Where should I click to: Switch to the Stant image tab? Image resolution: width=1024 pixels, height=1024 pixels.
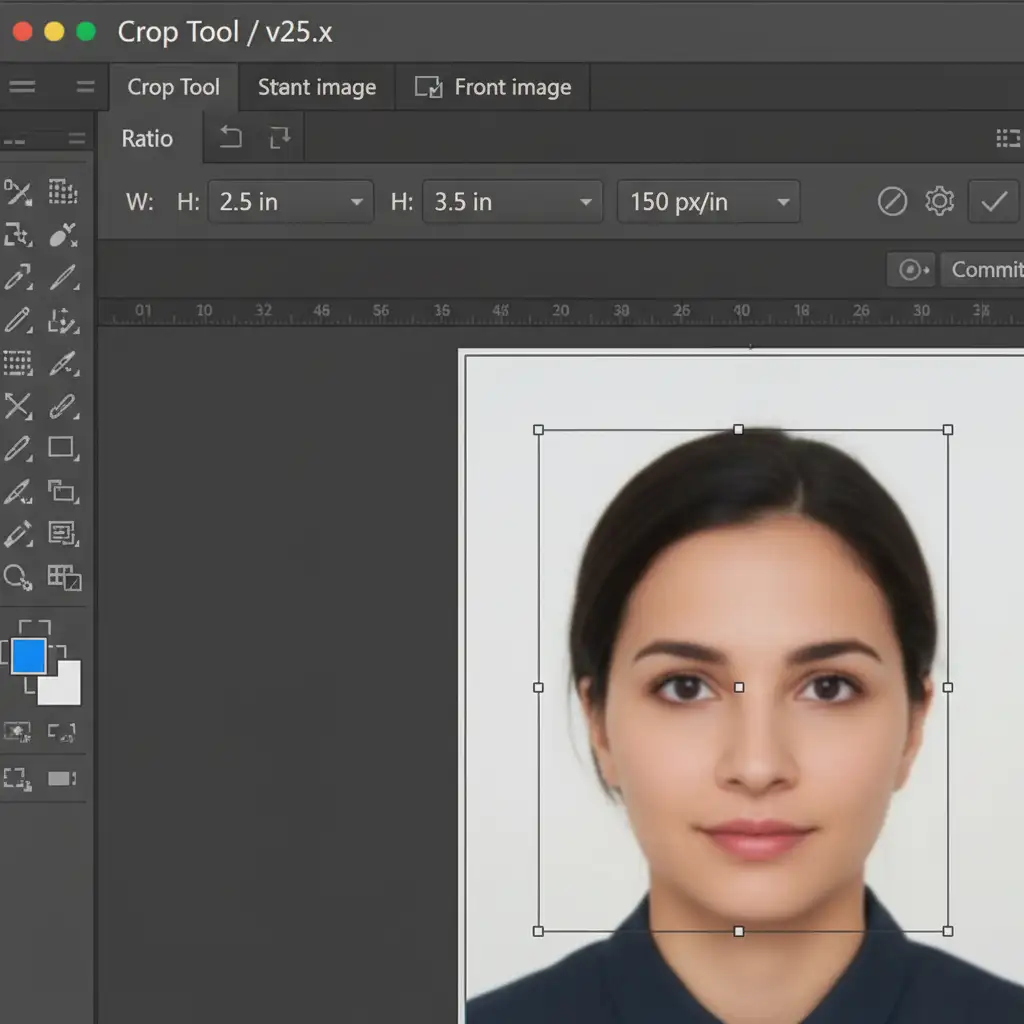coord(316,88)
